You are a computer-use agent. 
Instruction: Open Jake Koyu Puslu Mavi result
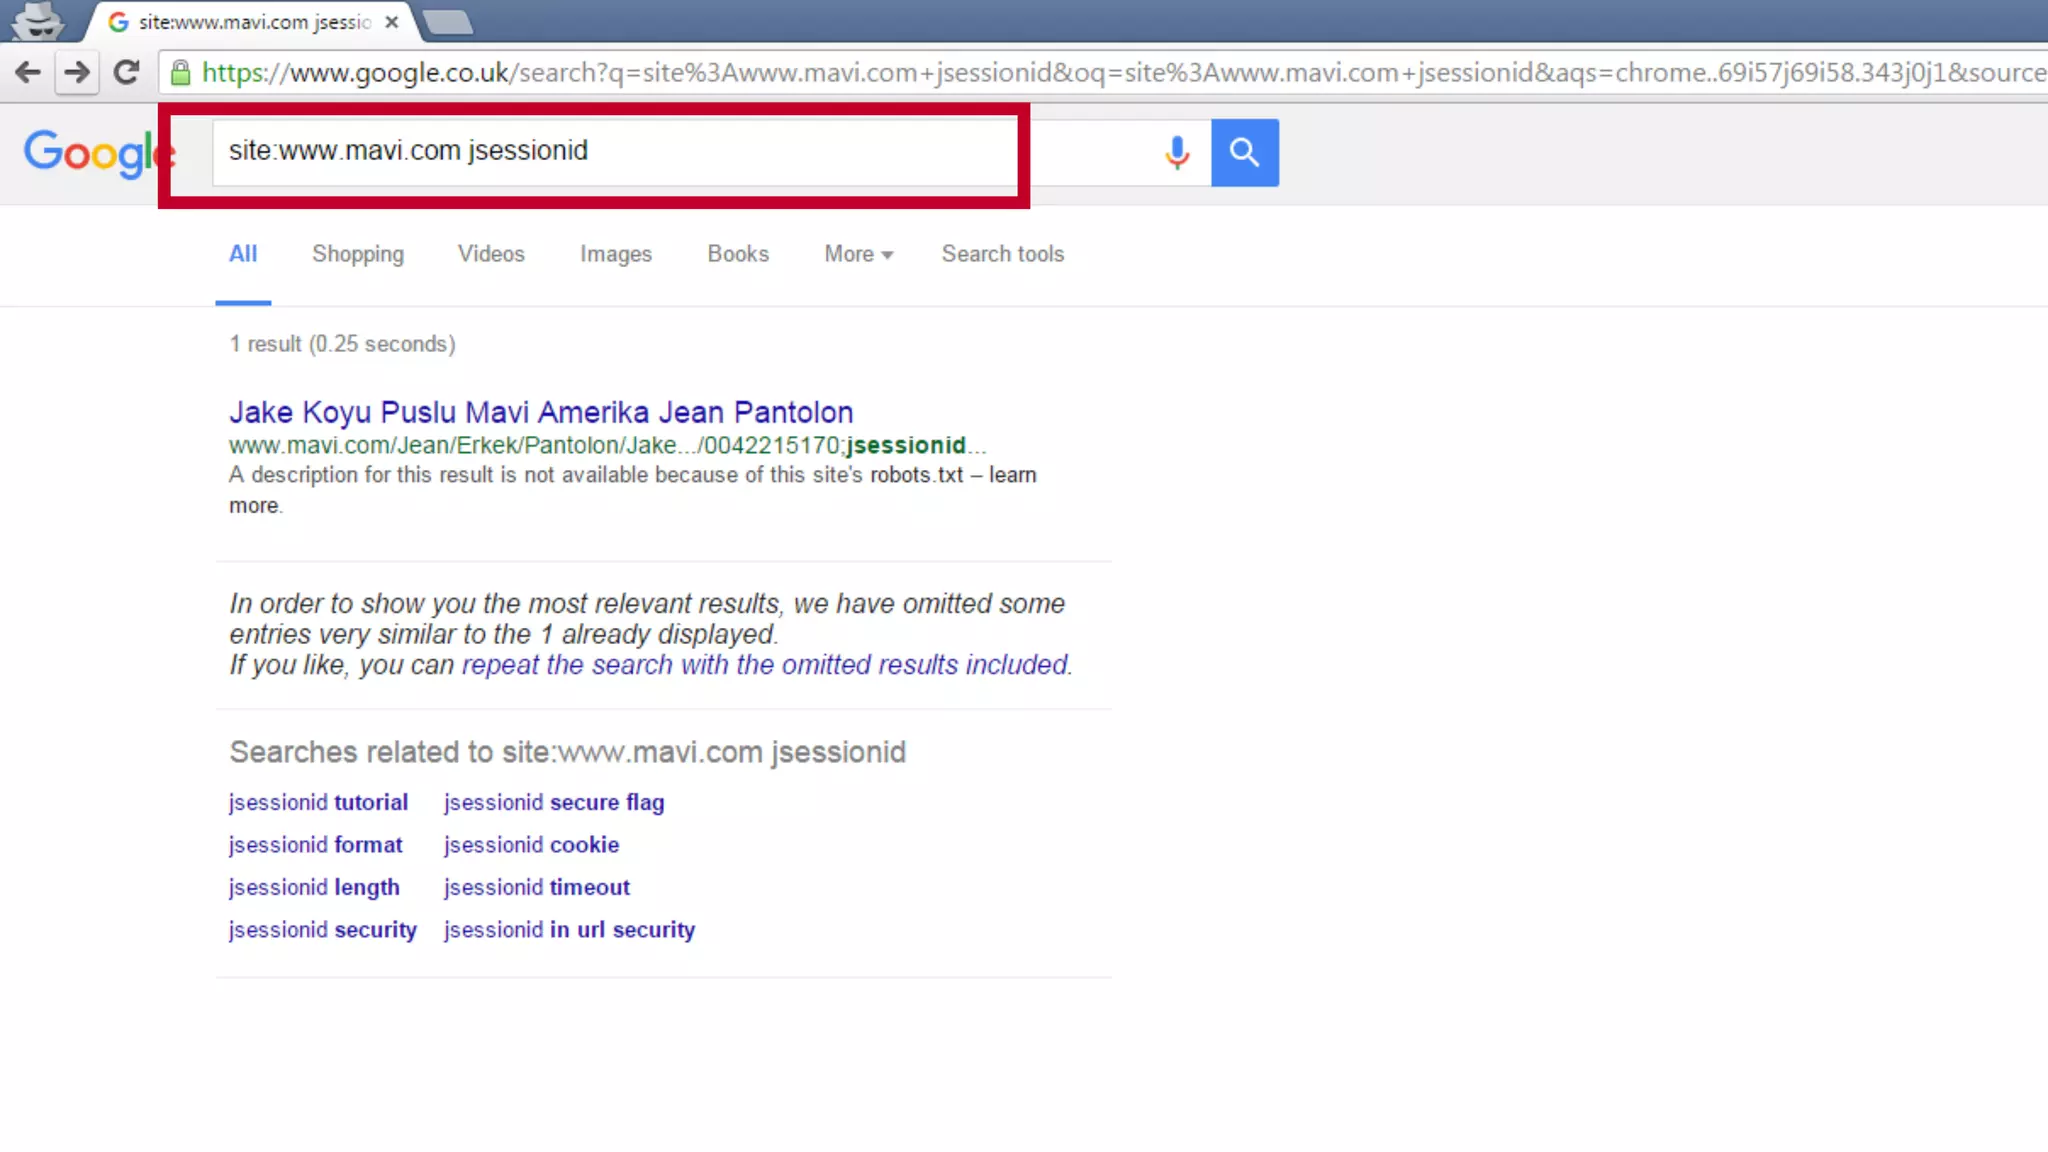[x=540, y=412]
